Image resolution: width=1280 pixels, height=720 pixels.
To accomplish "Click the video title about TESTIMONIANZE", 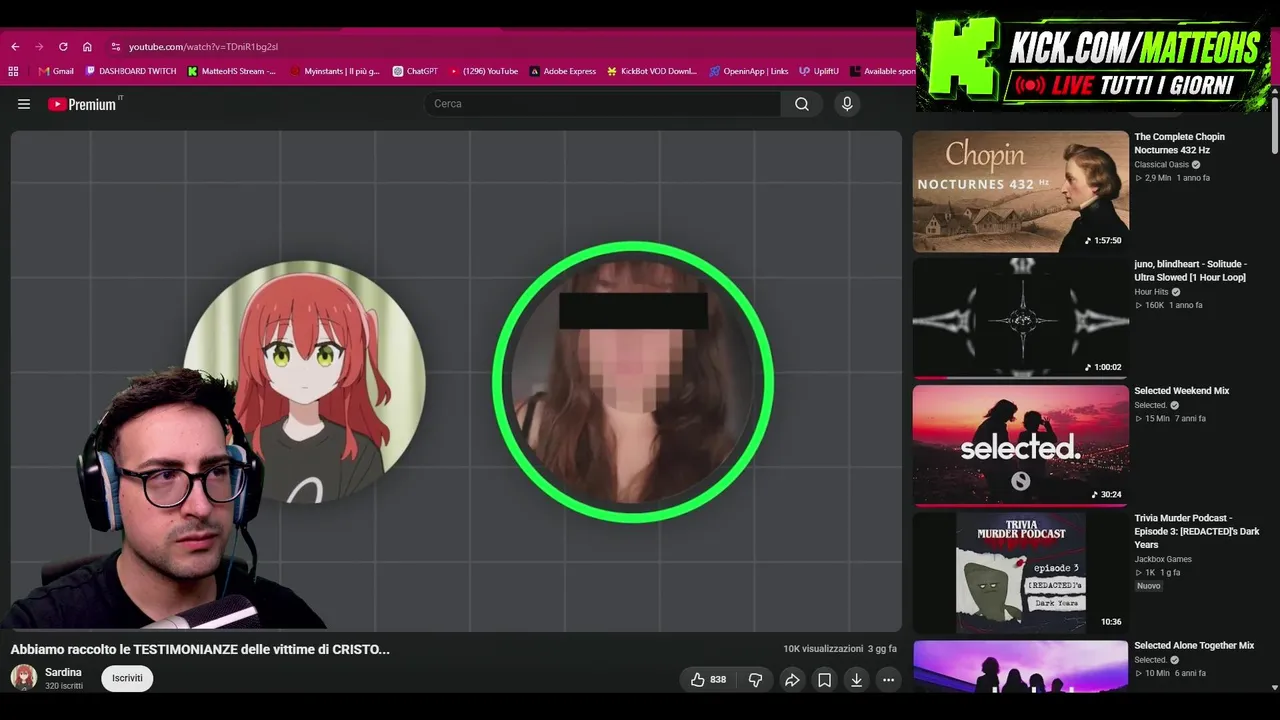I will [x=200, y=649].
